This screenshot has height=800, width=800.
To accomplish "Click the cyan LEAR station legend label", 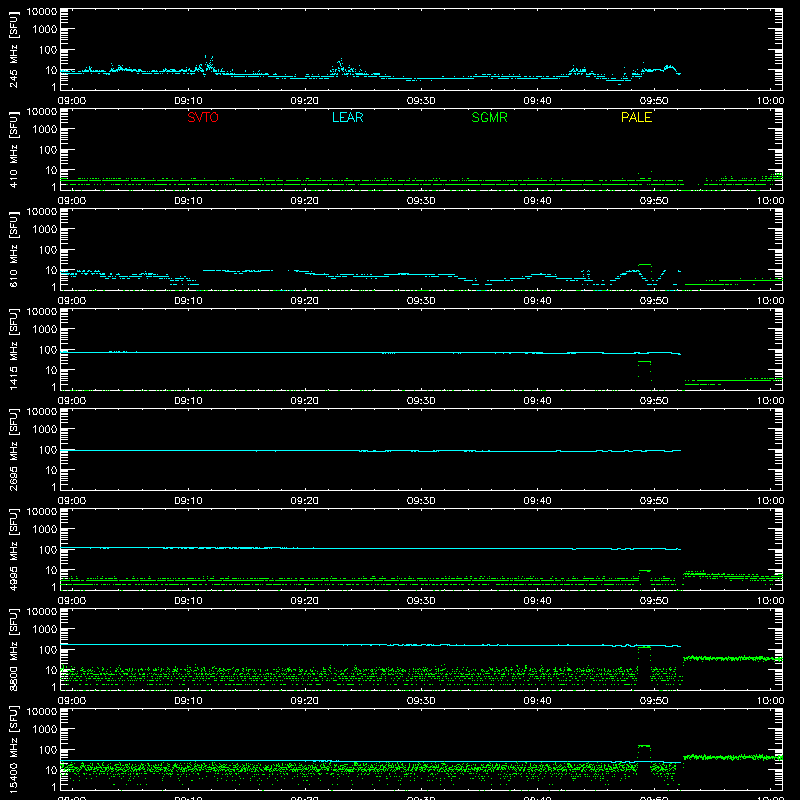I will (347, 117).
